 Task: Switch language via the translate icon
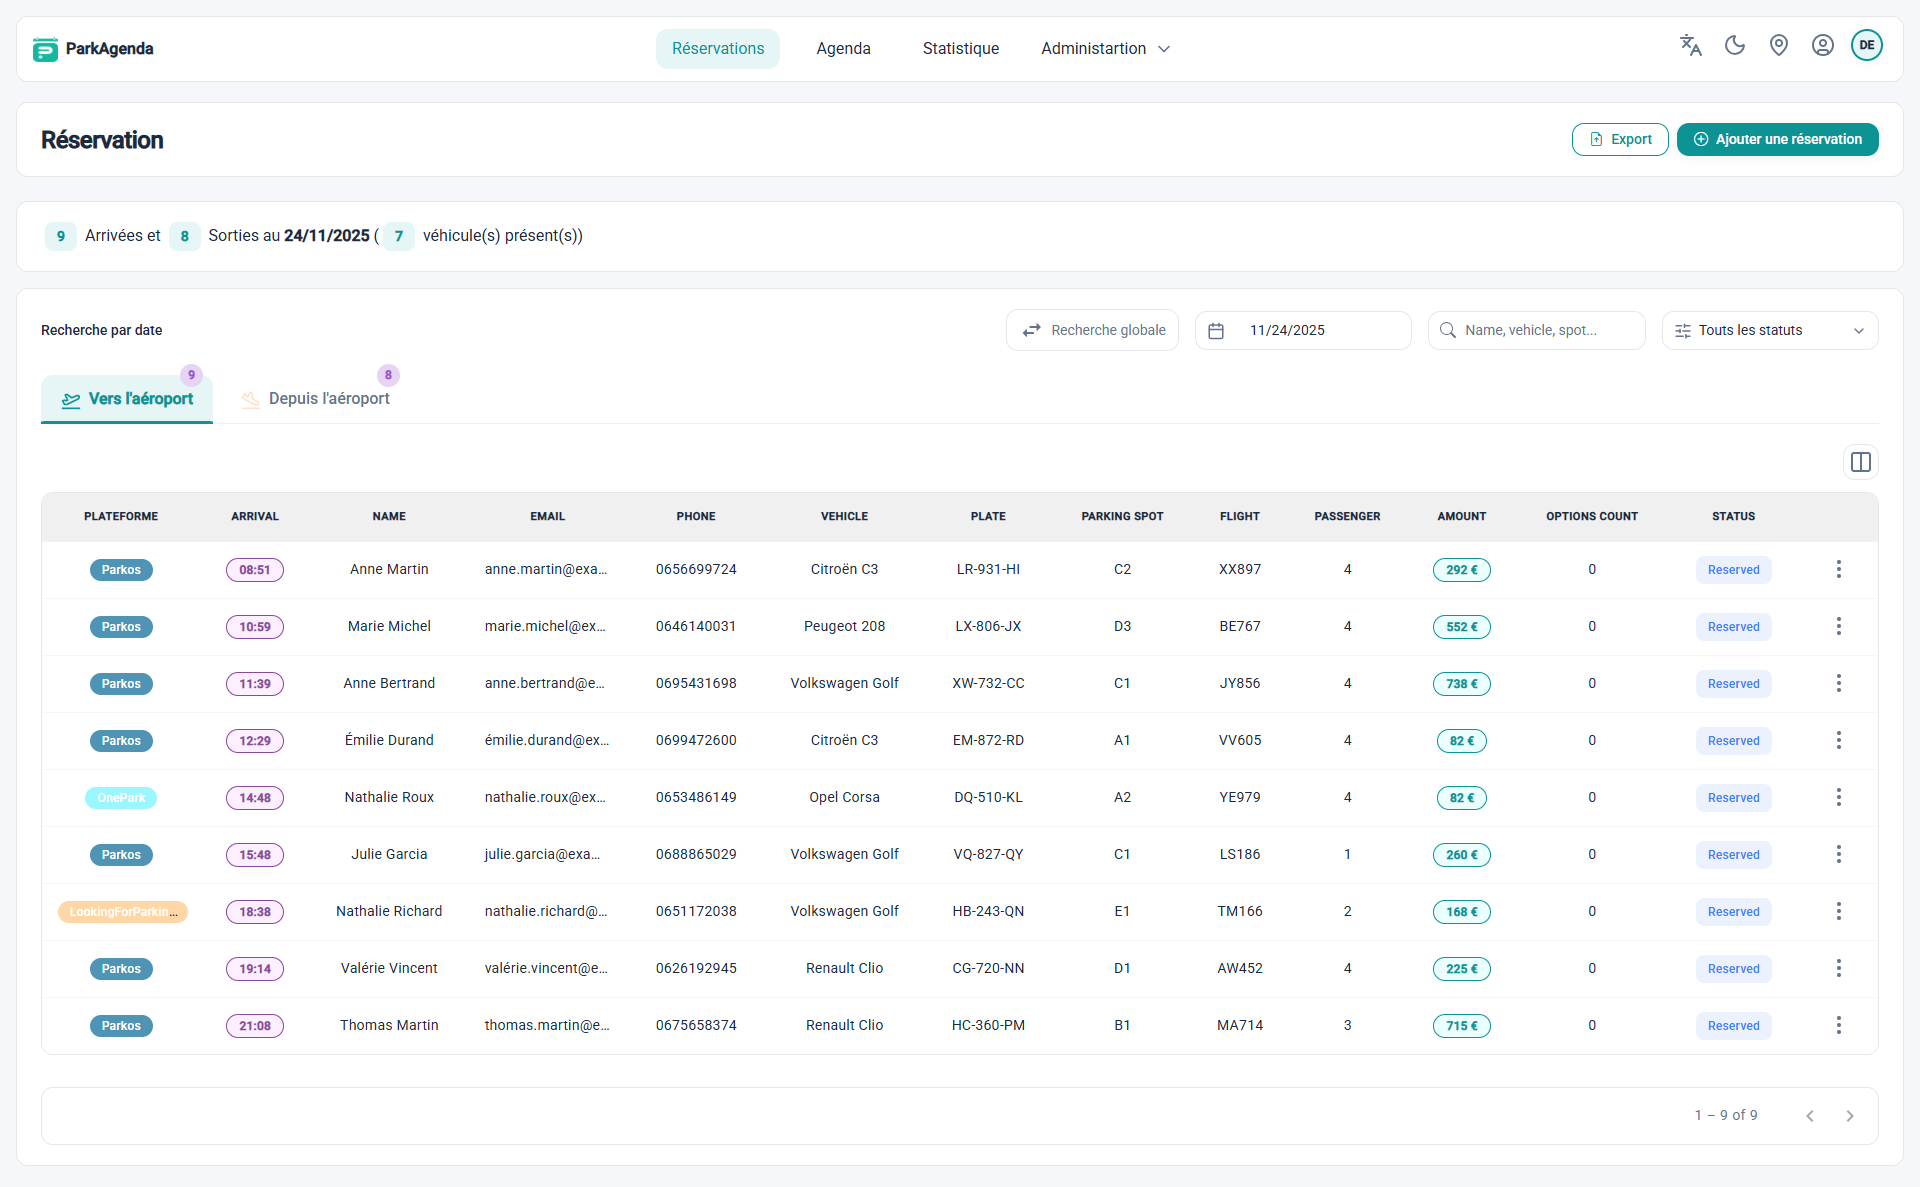[x=1691, y=45]
